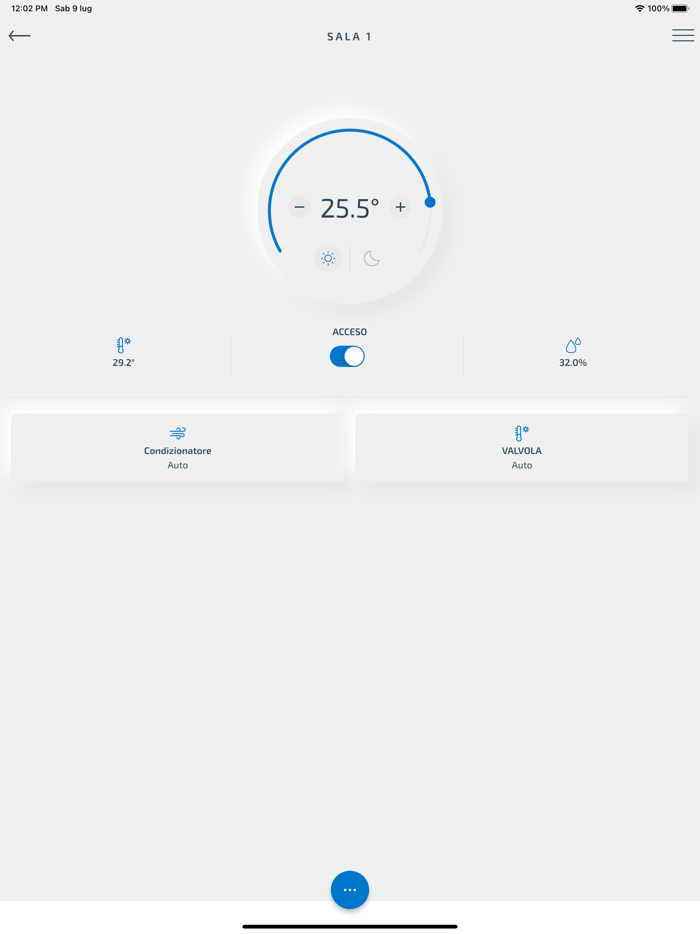Click the battery status icon
Viewport: 700px width, 934px height.
[x=681, y=8]
